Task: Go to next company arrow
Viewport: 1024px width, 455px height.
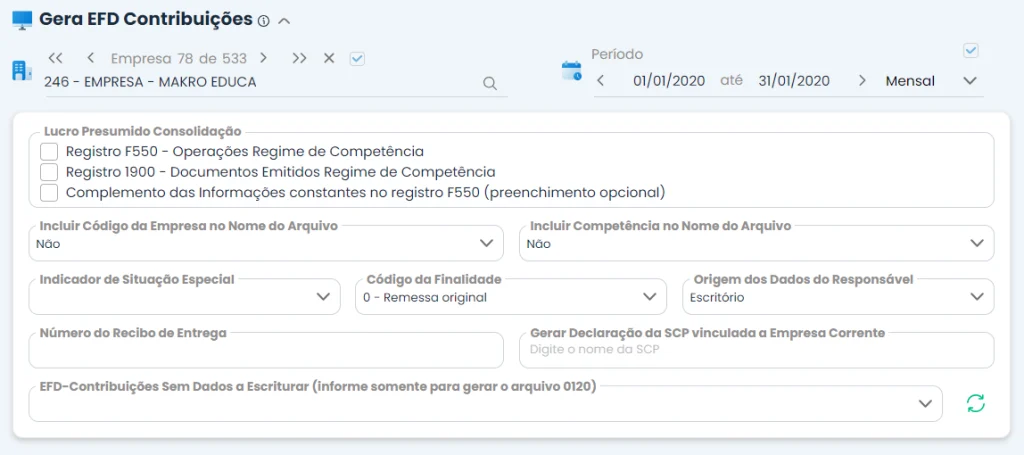Action: [263, 58]
